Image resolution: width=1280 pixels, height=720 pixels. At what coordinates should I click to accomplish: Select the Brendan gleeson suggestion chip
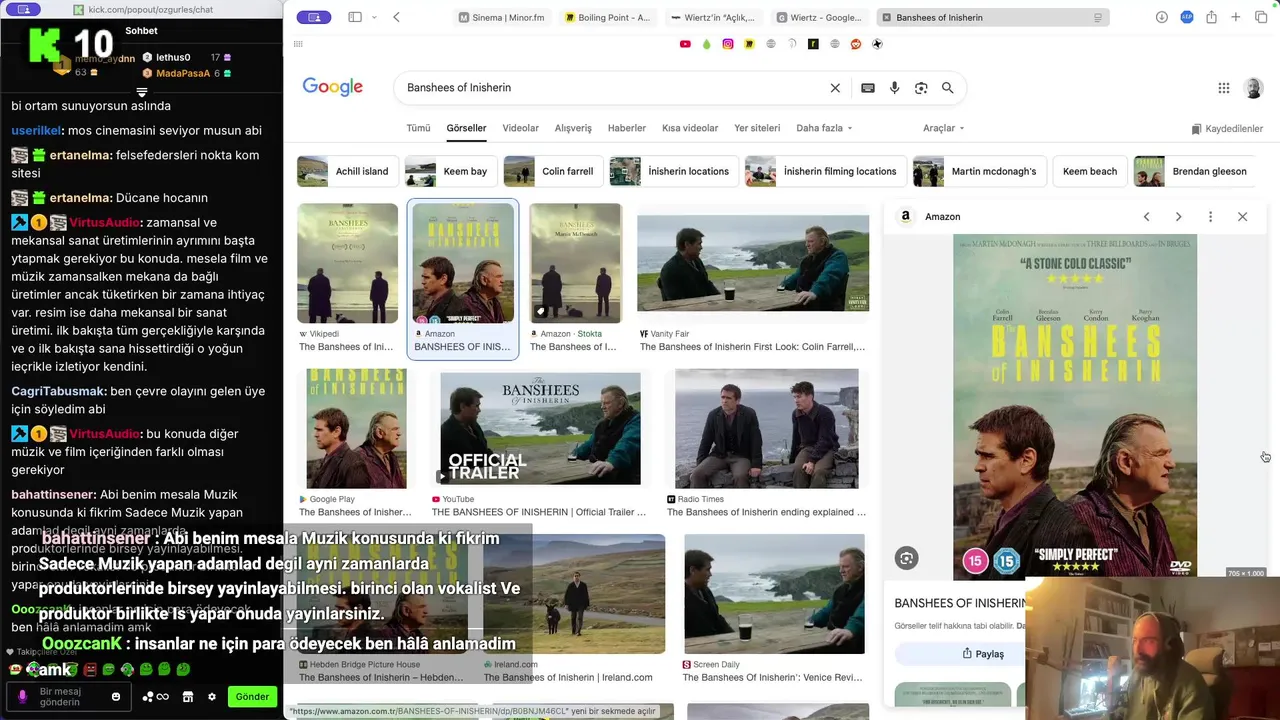(x=1195, y=171)
